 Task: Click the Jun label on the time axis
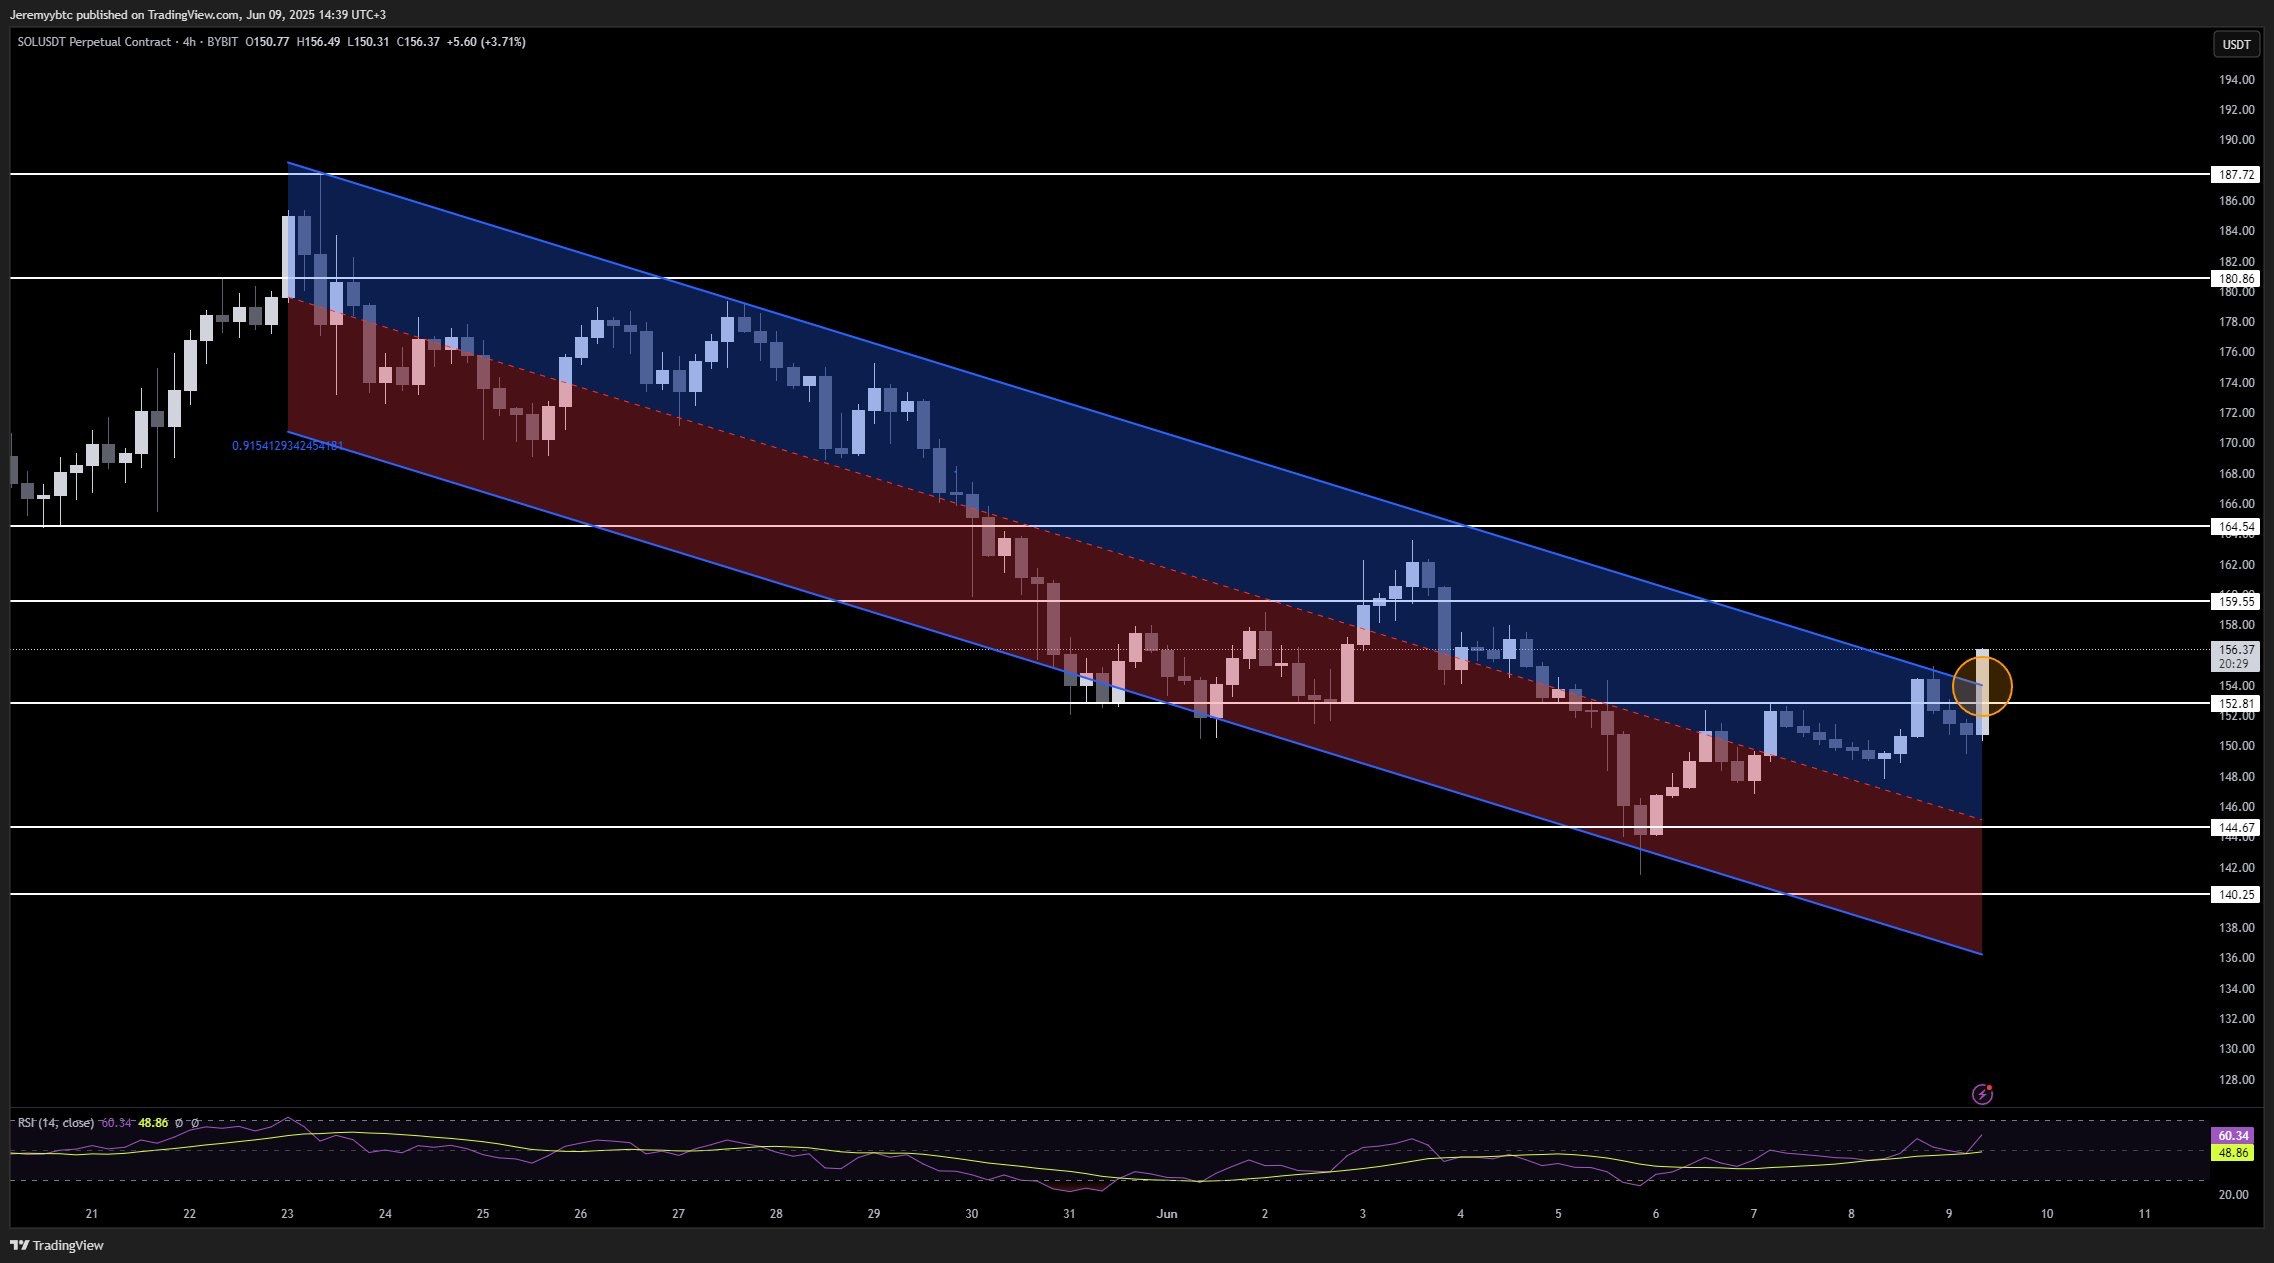click(1166, 1214)
